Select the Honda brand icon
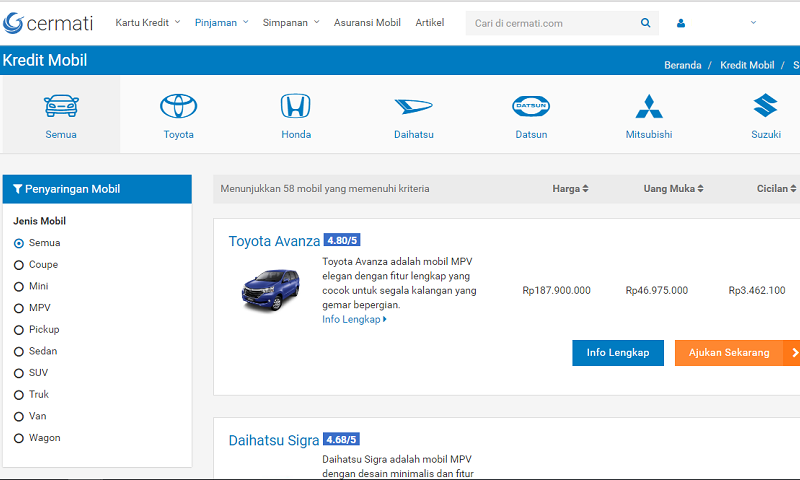This screenshot has height=480, width=800. (x=295, y=107)
